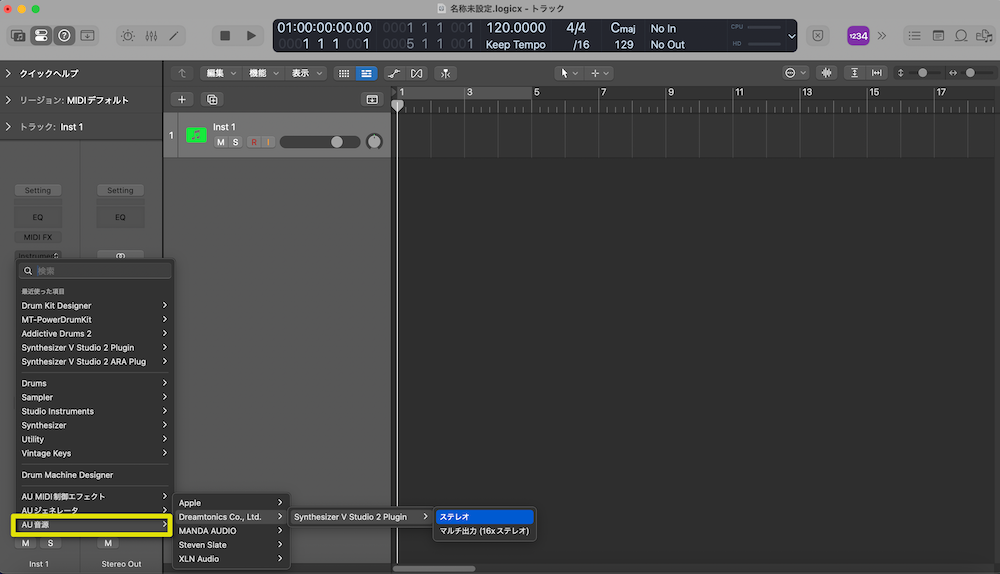Open the snap mode dropdown

795,73
